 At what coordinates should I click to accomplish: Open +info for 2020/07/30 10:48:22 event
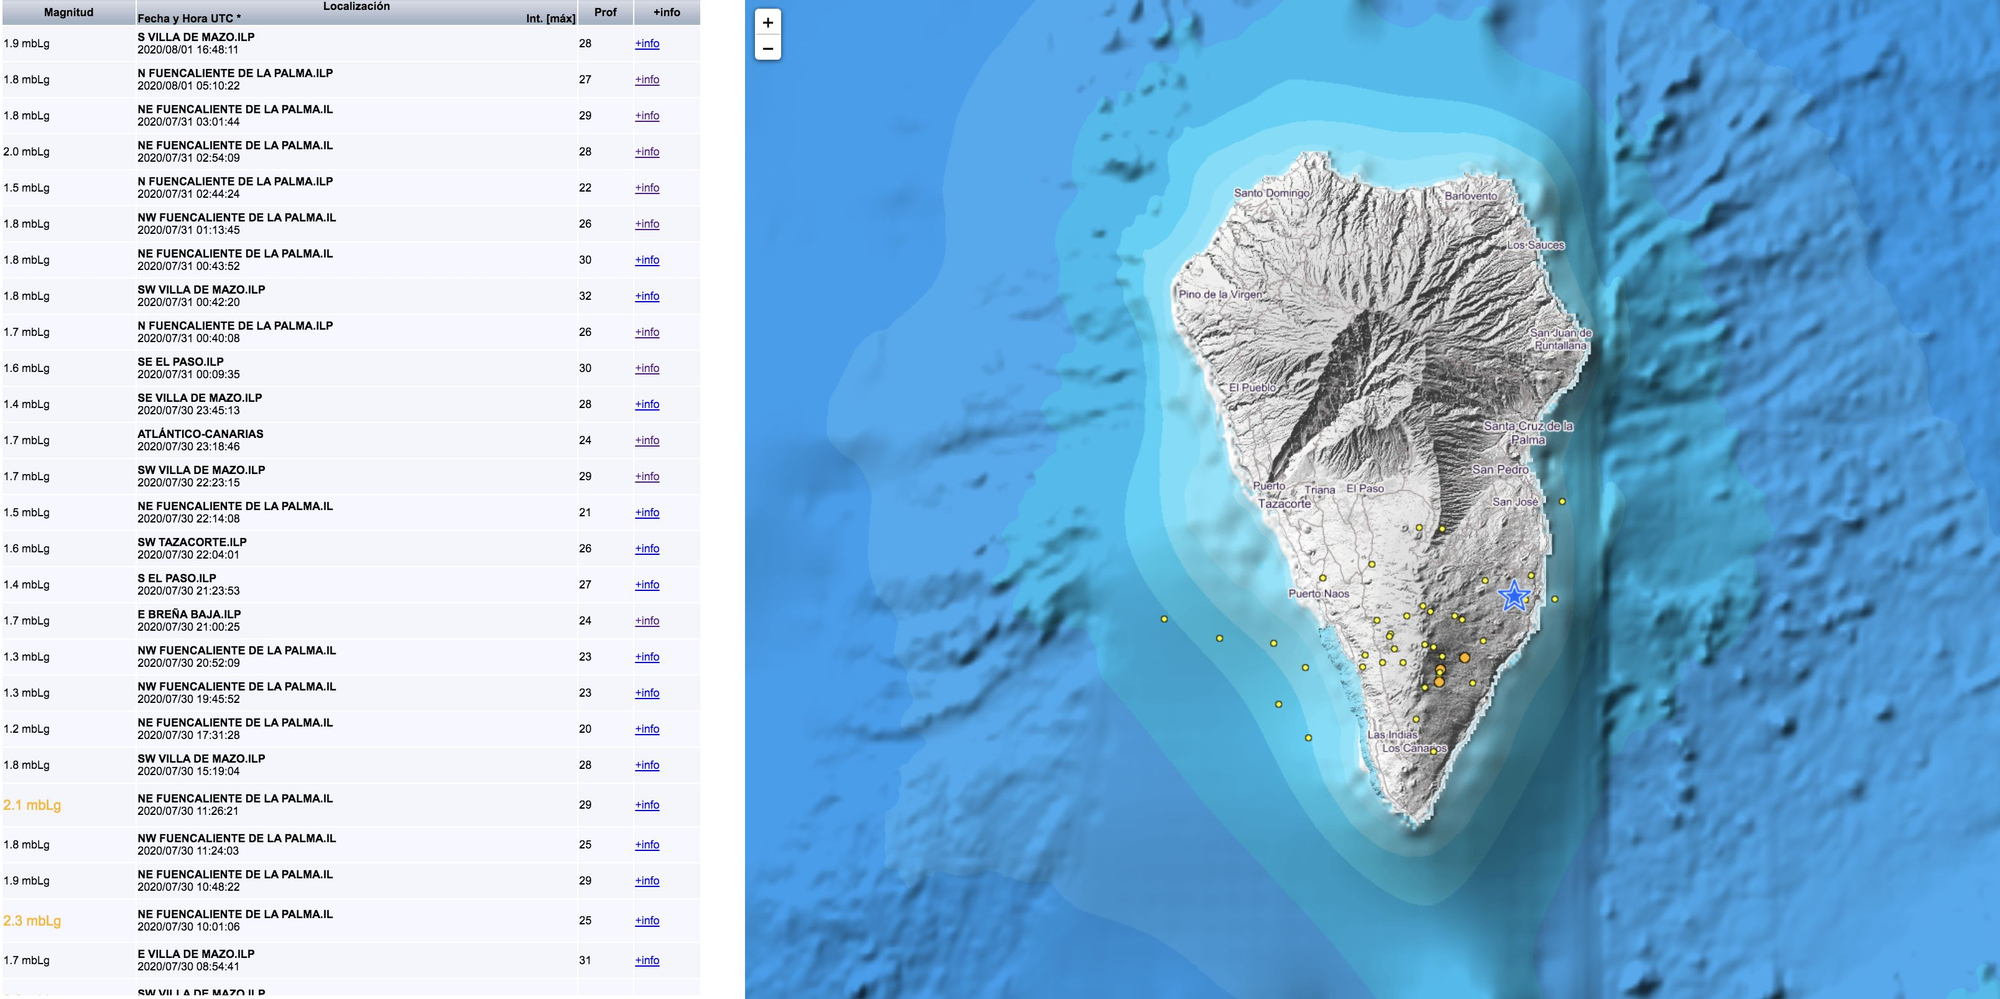click(647, 881)
